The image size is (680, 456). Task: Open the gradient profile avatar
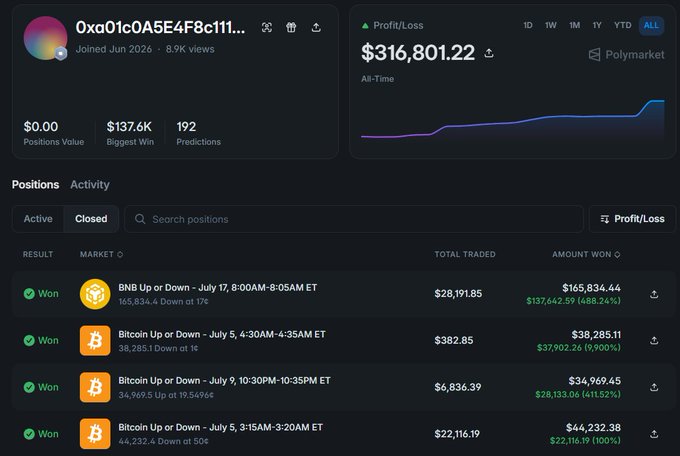[45, 38]
